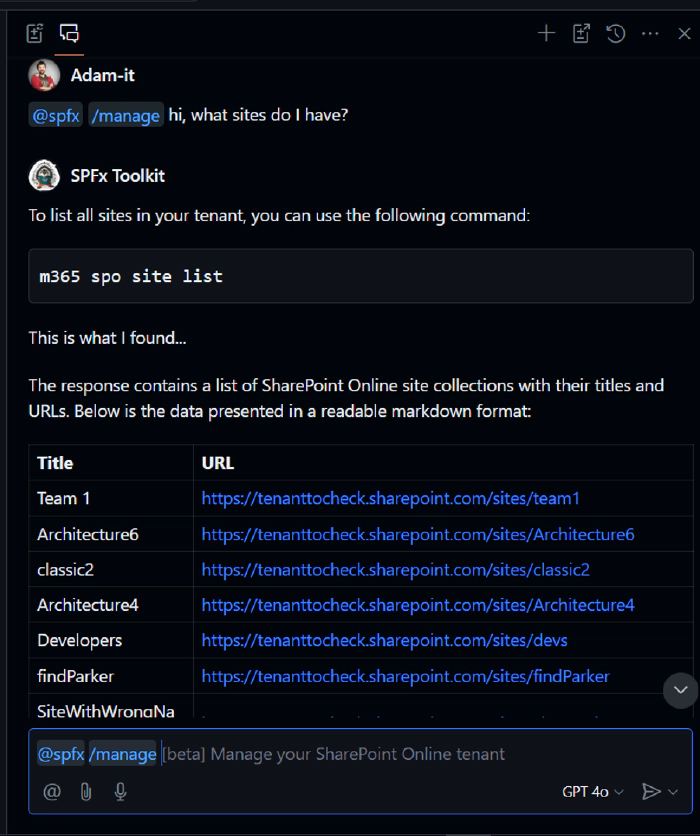Open the more actions ellipsis menu
Screen dimensions: 700x836
pyautogui.click(x=650, y=34)
